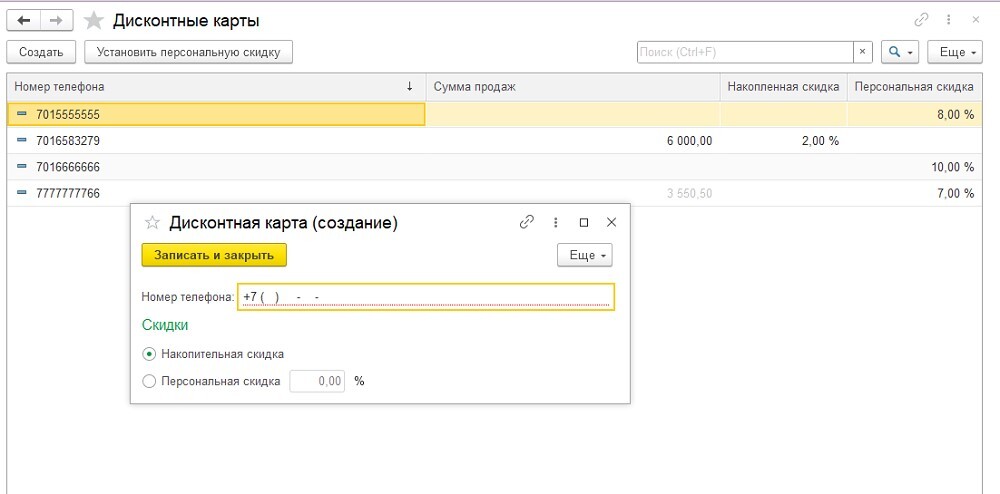
Task: Clear the search field with X icon
Action: coord(863,52)
